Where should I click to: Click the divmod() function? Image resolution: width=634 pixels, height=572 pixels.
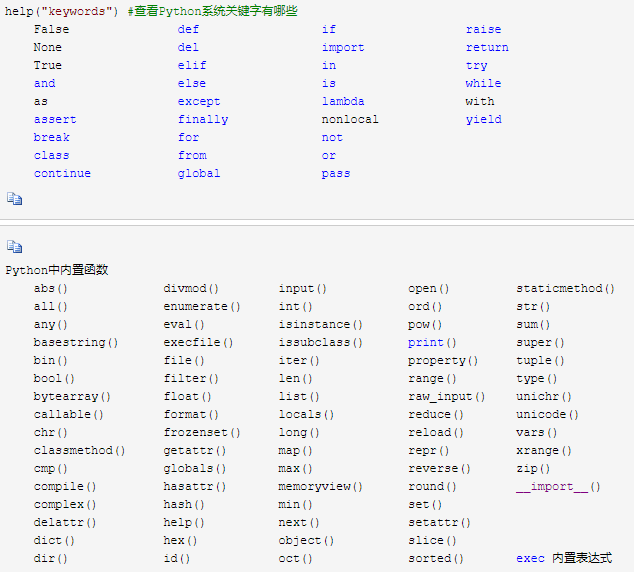pyautogui.click(x=191, y=288)
